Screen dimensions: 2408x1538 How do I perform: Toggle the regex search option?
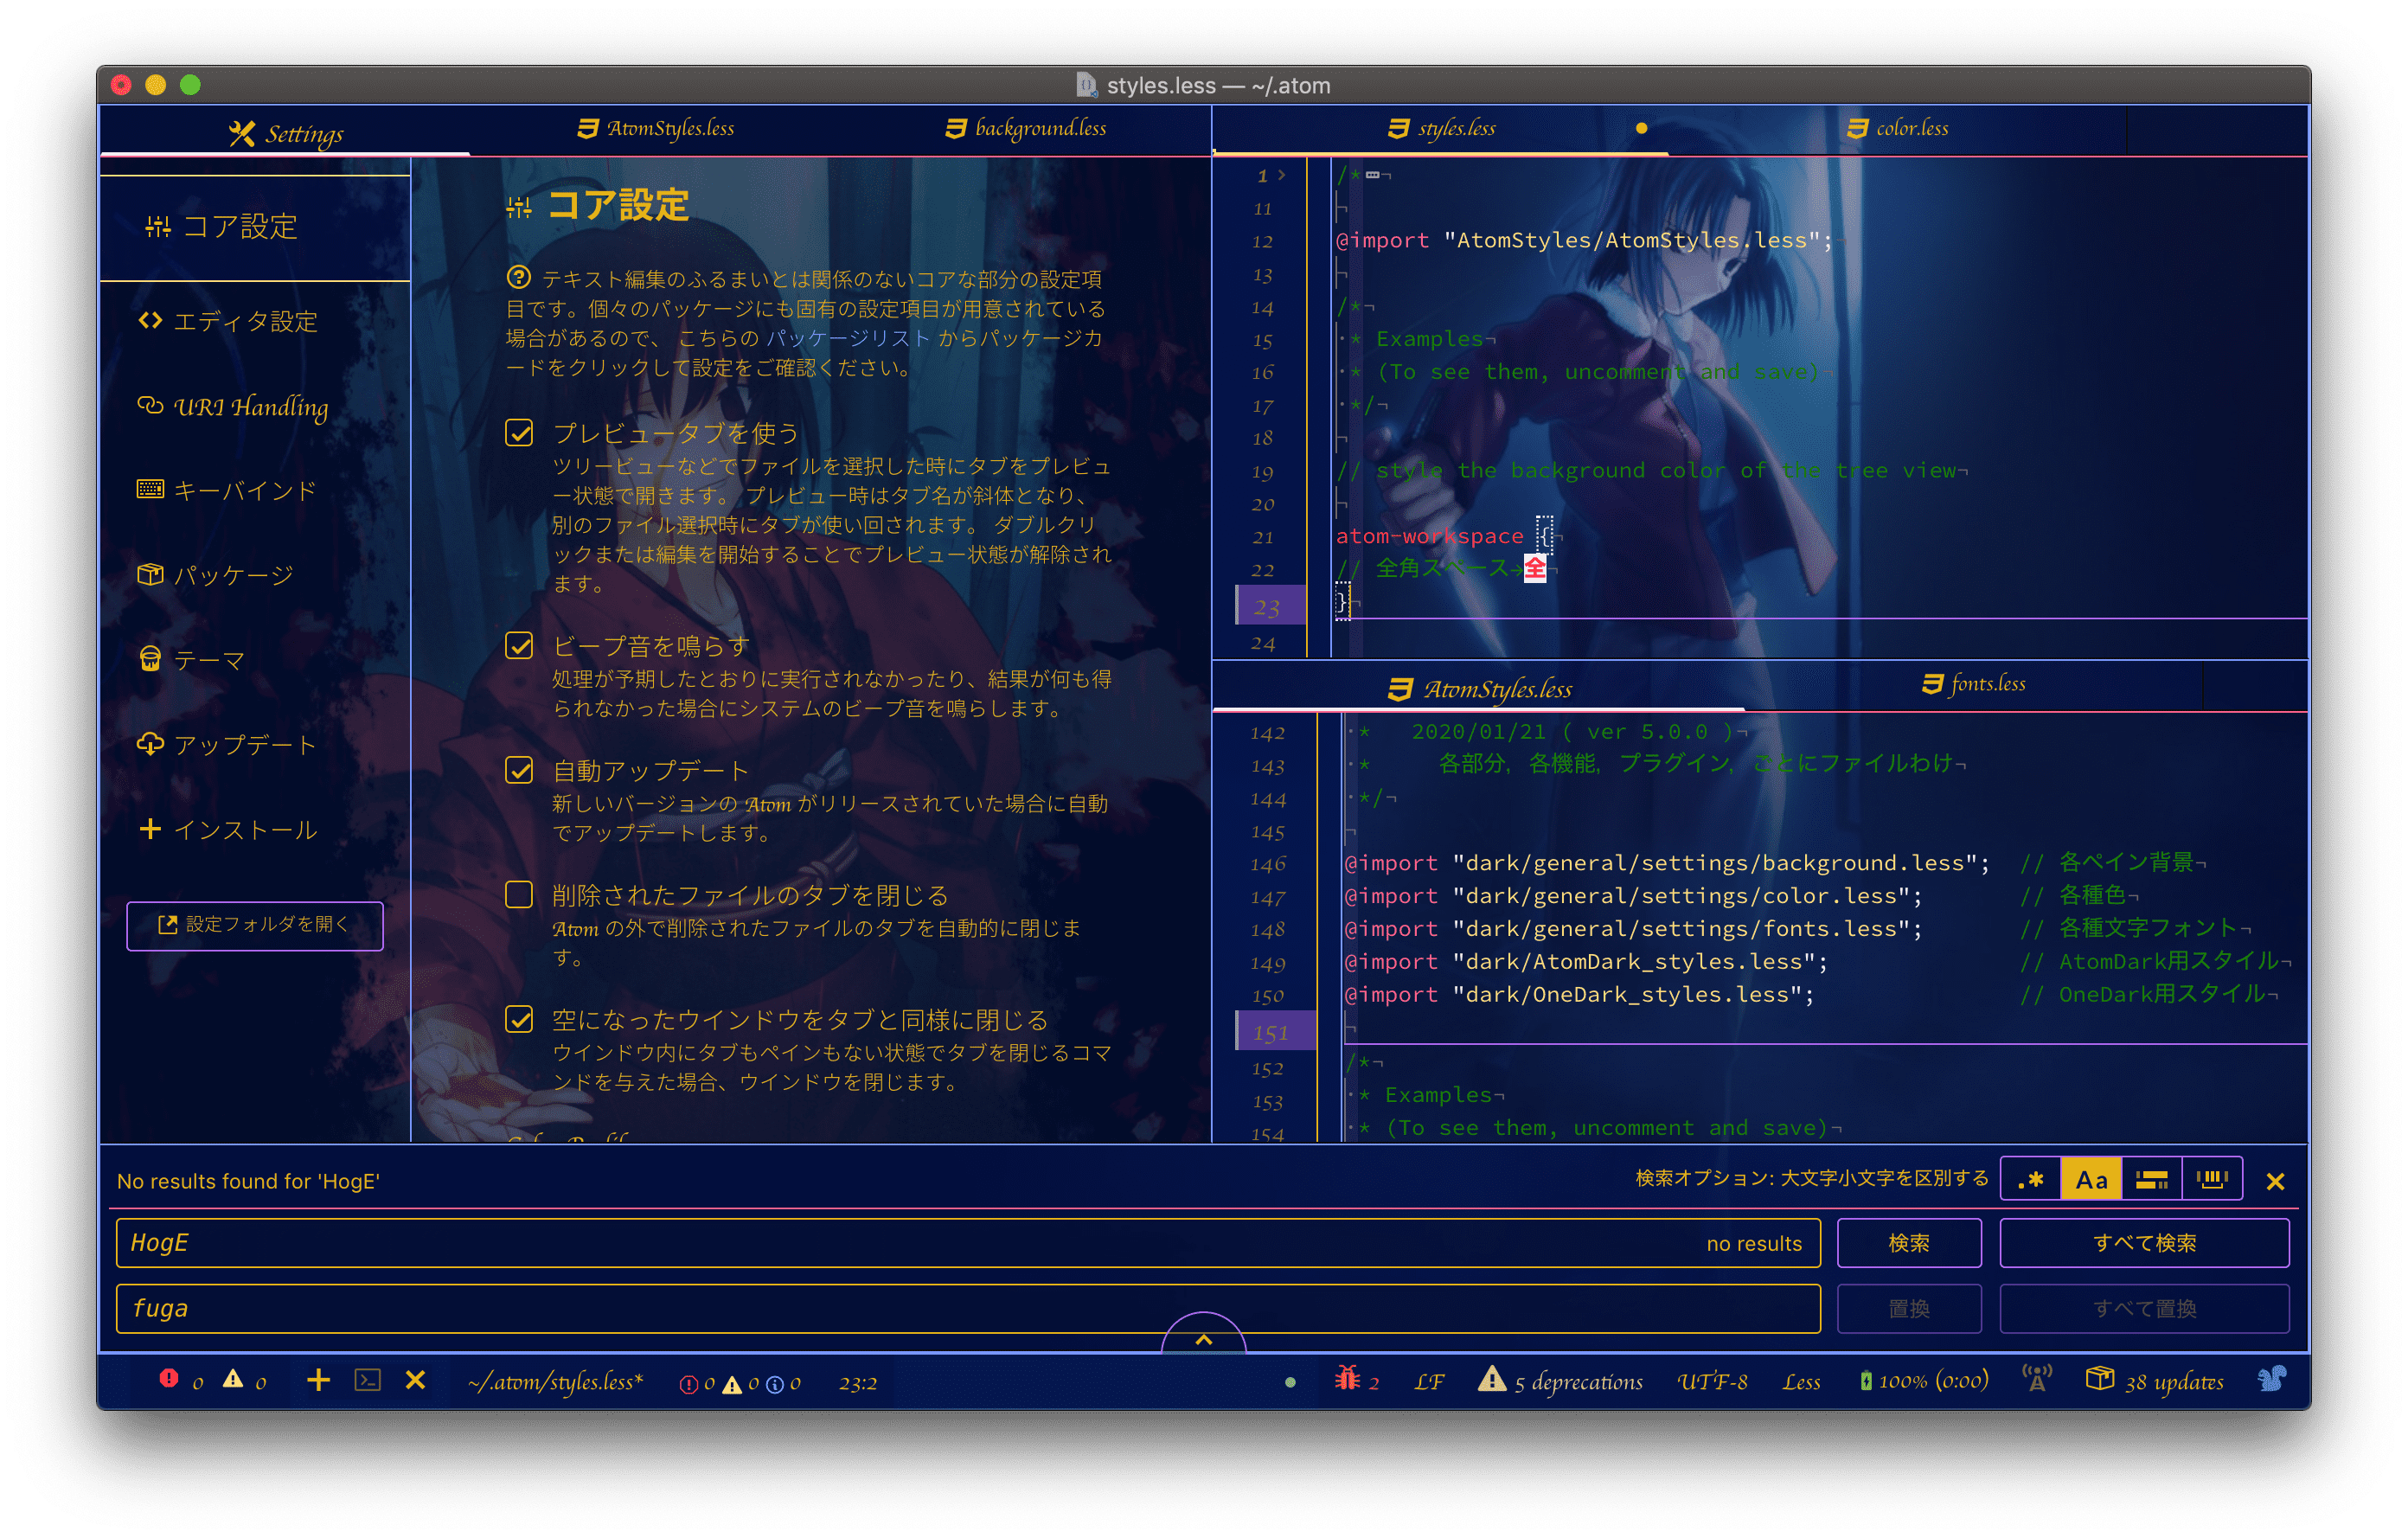(x=2030, y=1181)
